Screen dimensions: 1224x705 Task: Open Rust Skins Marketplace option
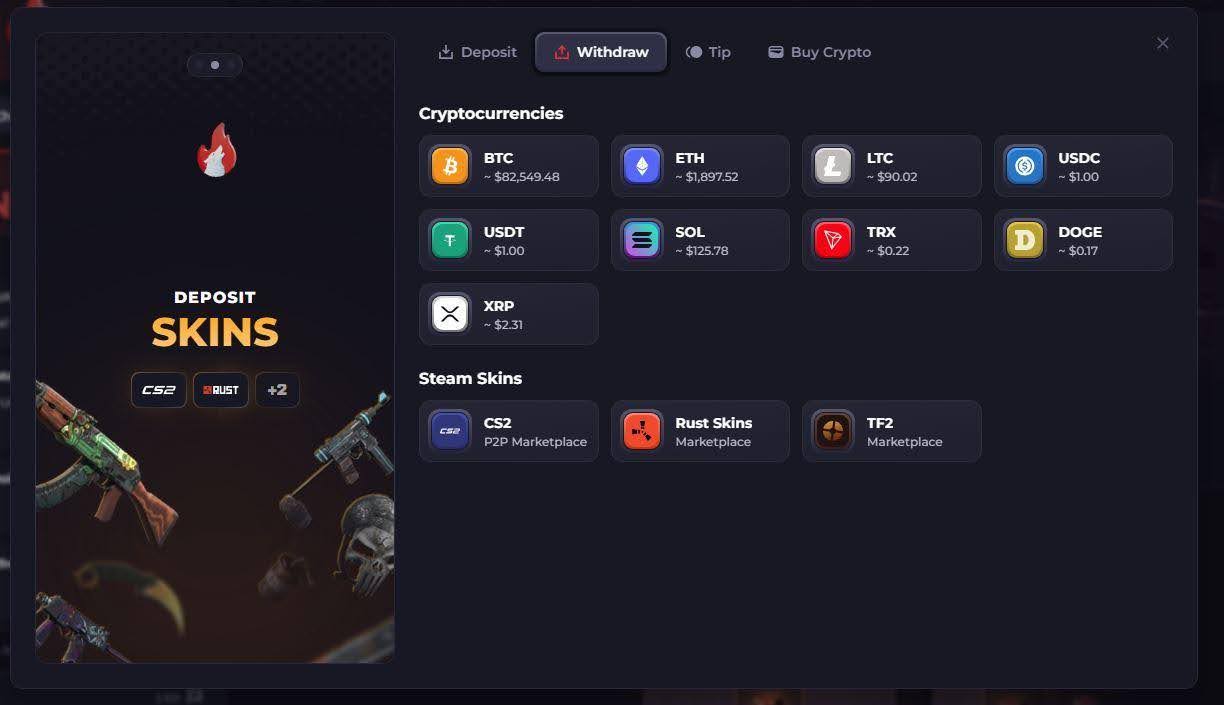700,431
